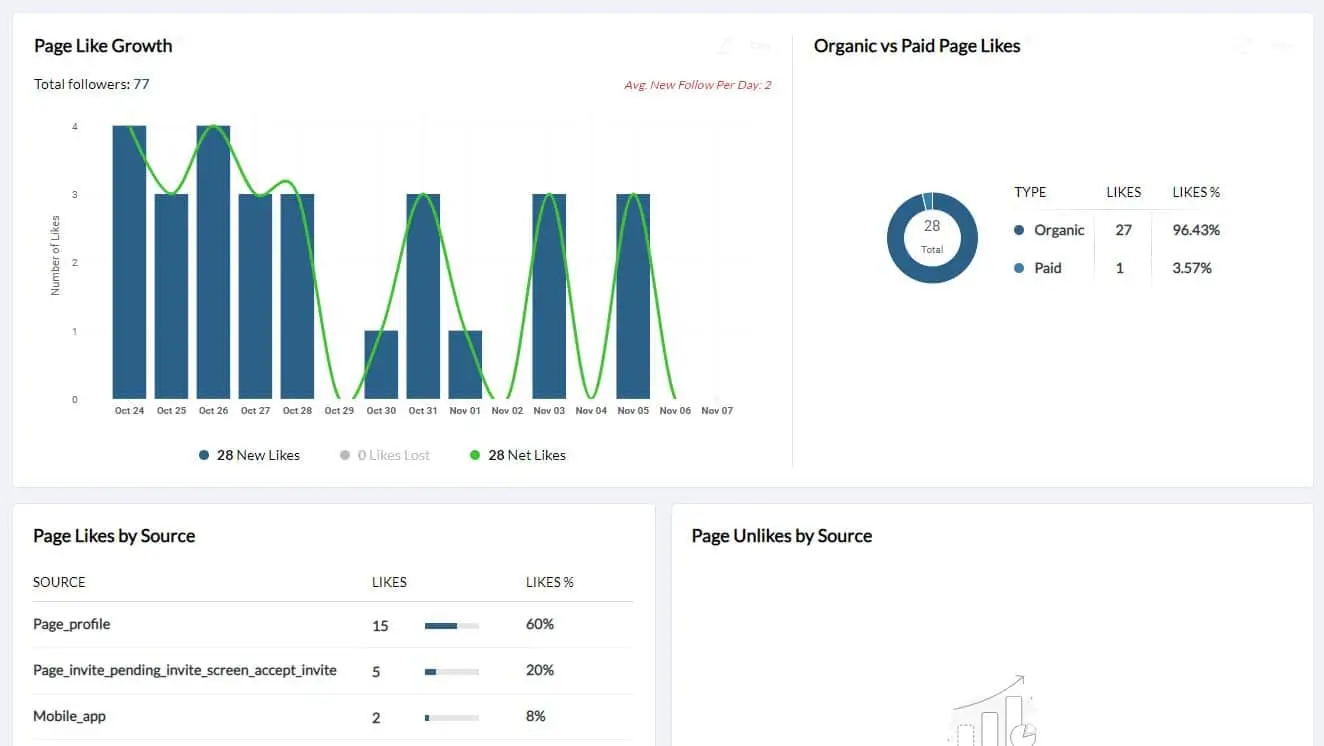Image resolution: width=1324 pixels, height=746 pixels.
Task: Toggle the New Likes legend item
Action: tap(249, 455)
